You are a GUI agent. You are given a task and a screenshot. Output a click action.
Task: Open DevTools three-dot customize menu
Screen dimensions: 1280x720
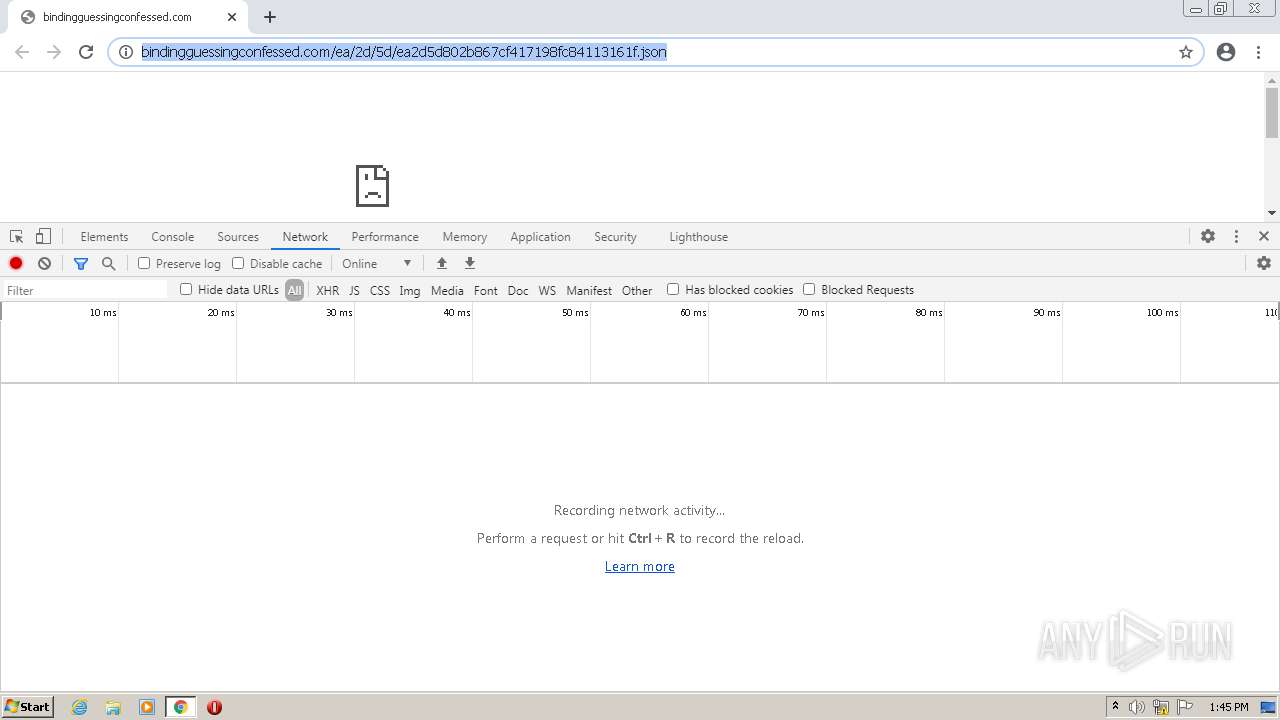[1236, 236]
